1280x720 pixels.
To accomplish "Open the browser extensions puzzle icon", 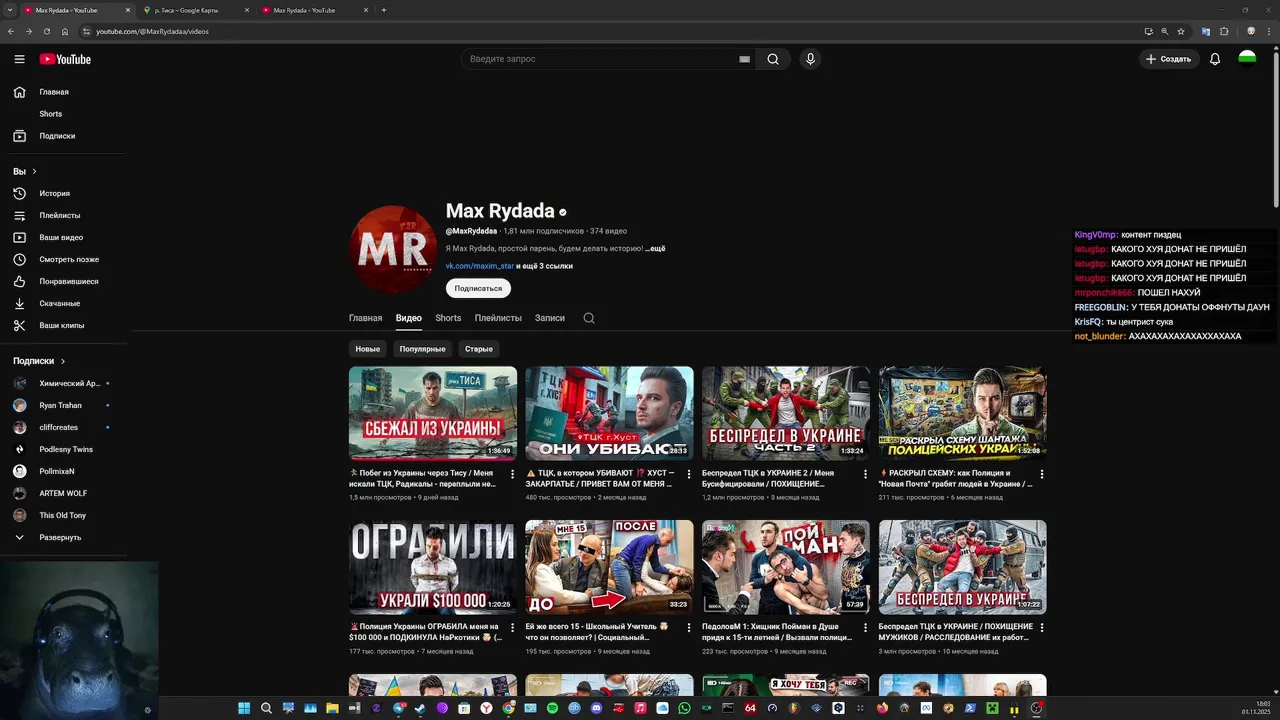I will pyautogui.click(x=1223, y=31).
